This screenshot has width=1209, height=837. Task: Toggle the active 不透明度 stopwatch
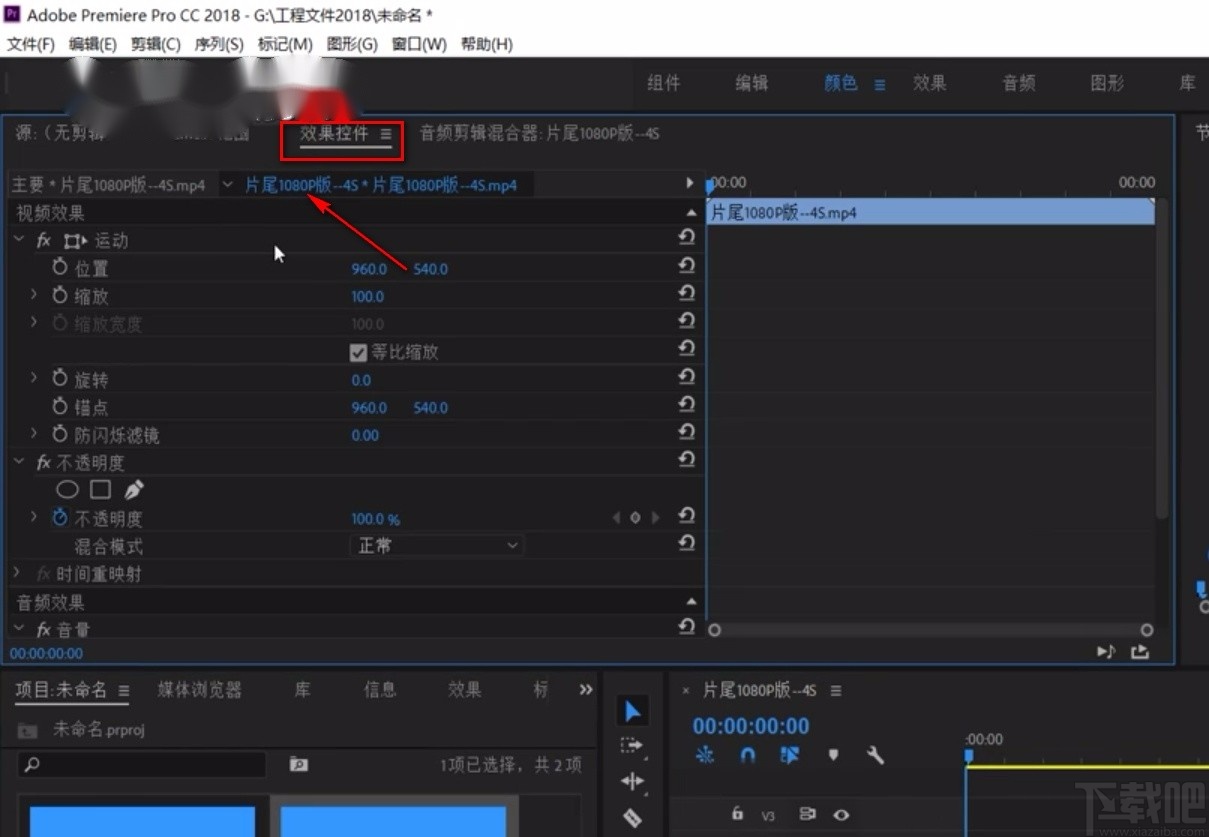pos(60,518)
